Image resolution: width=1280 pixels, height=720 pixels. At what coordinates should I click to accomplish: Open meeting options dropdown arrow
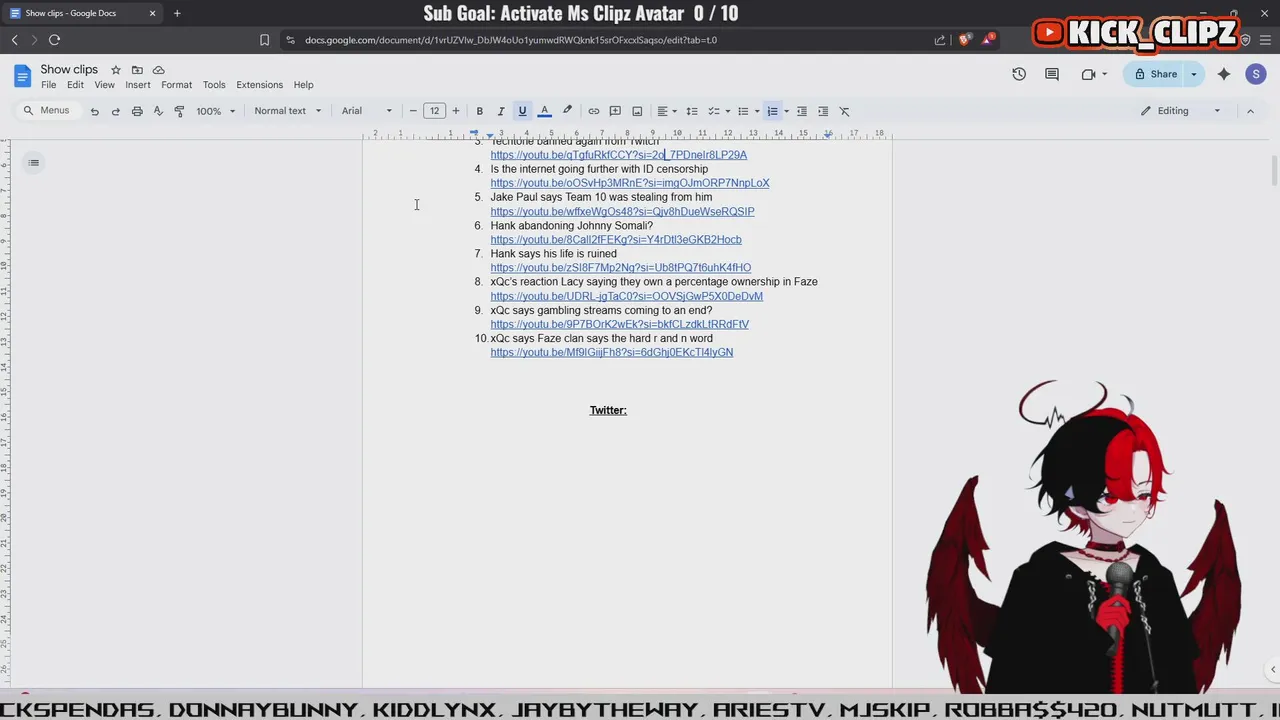pos(1104,74)
